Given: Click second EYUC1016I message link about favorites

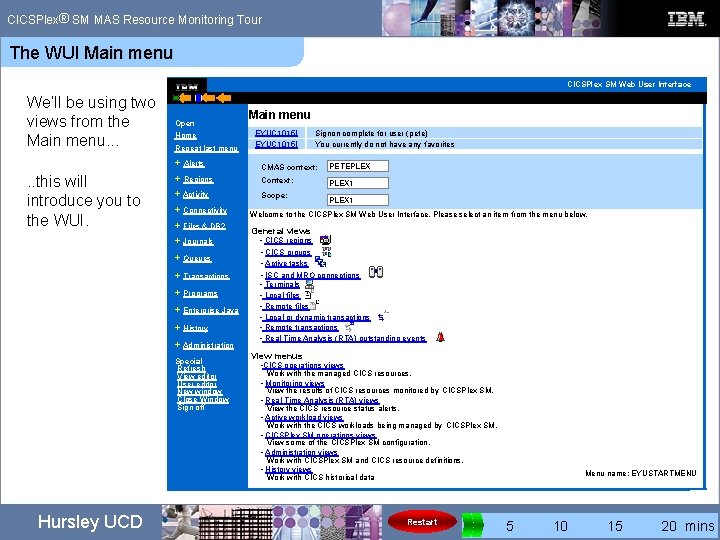Looking at the screenshot, I should pyautogui.click(x=276, y=144).
